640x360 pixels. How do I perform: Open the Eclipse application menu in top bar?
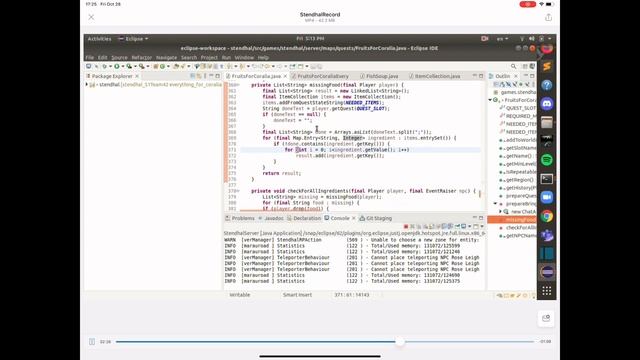click(133, 39)
